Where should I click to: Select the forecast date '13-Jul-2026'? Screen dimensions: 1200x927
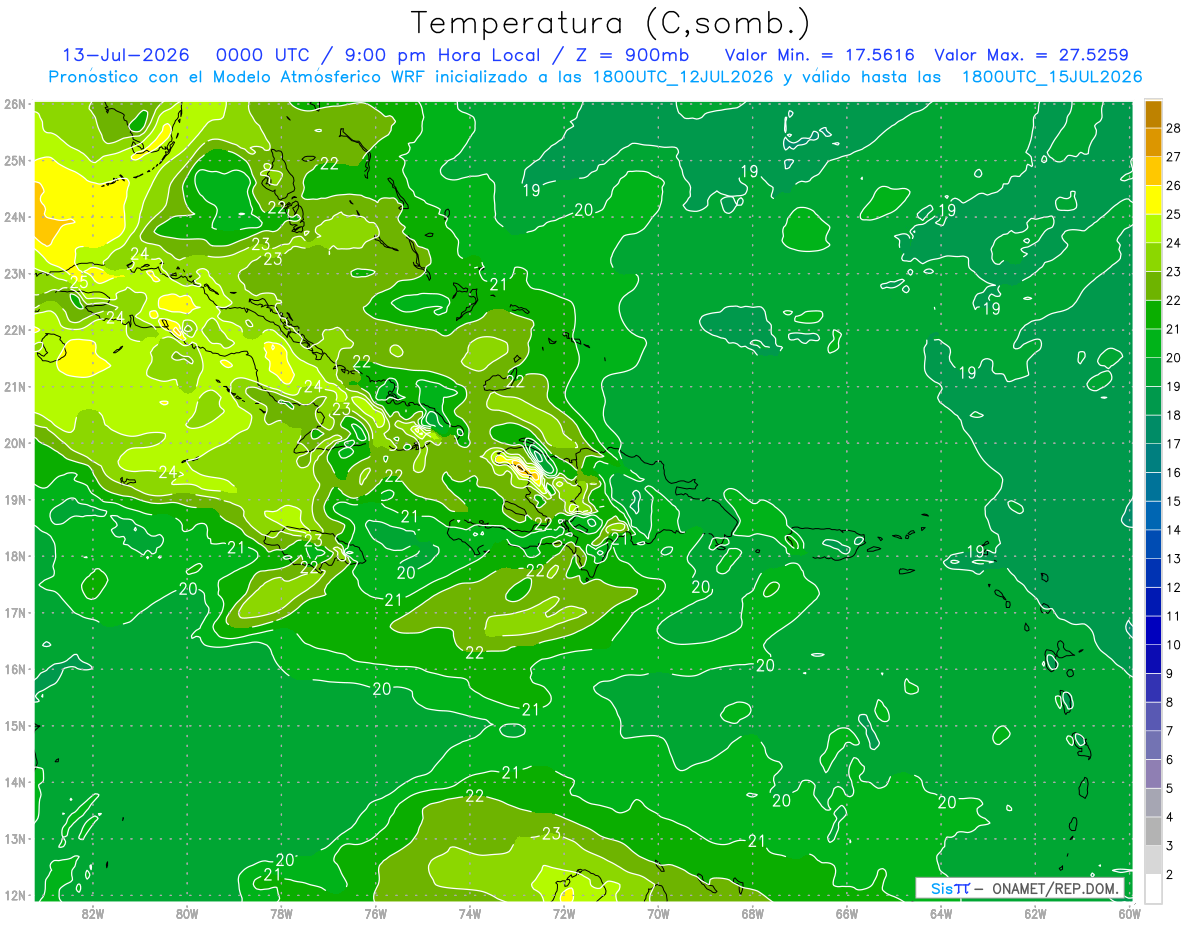tap(126, 55)
